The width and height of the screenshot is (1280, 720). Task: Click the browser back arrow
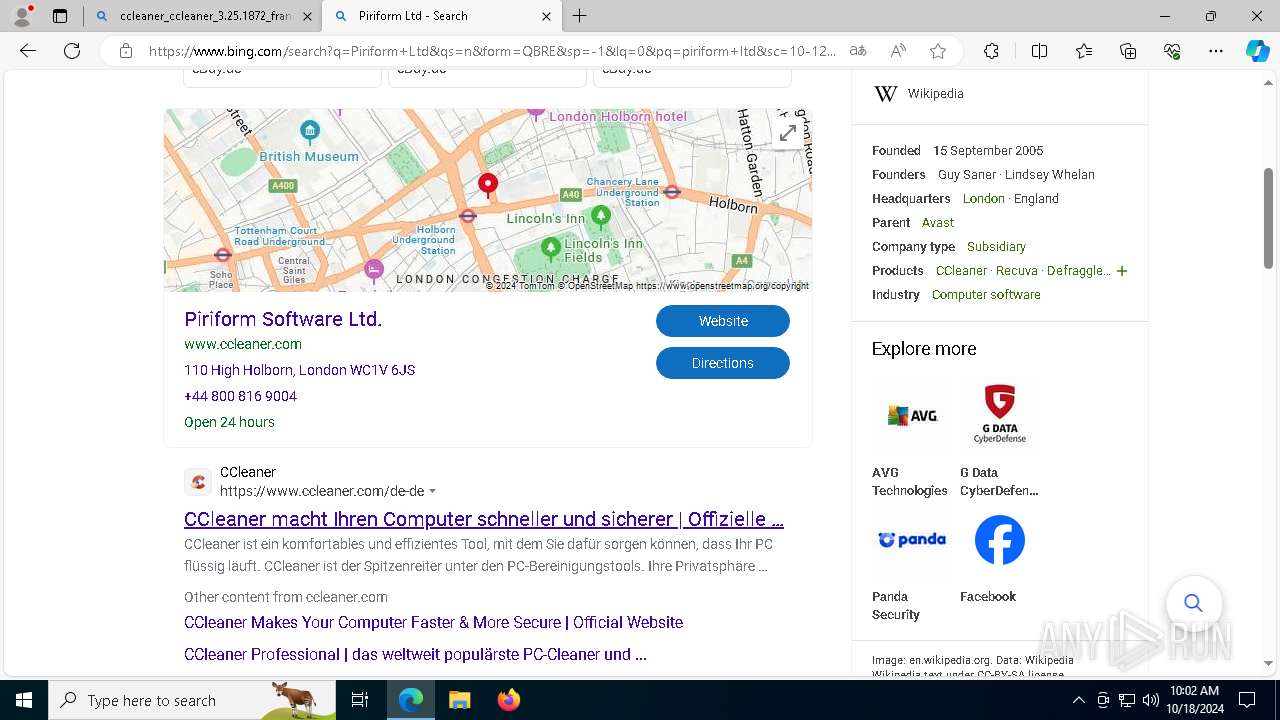pyautogui.click(x=28, y=51)
